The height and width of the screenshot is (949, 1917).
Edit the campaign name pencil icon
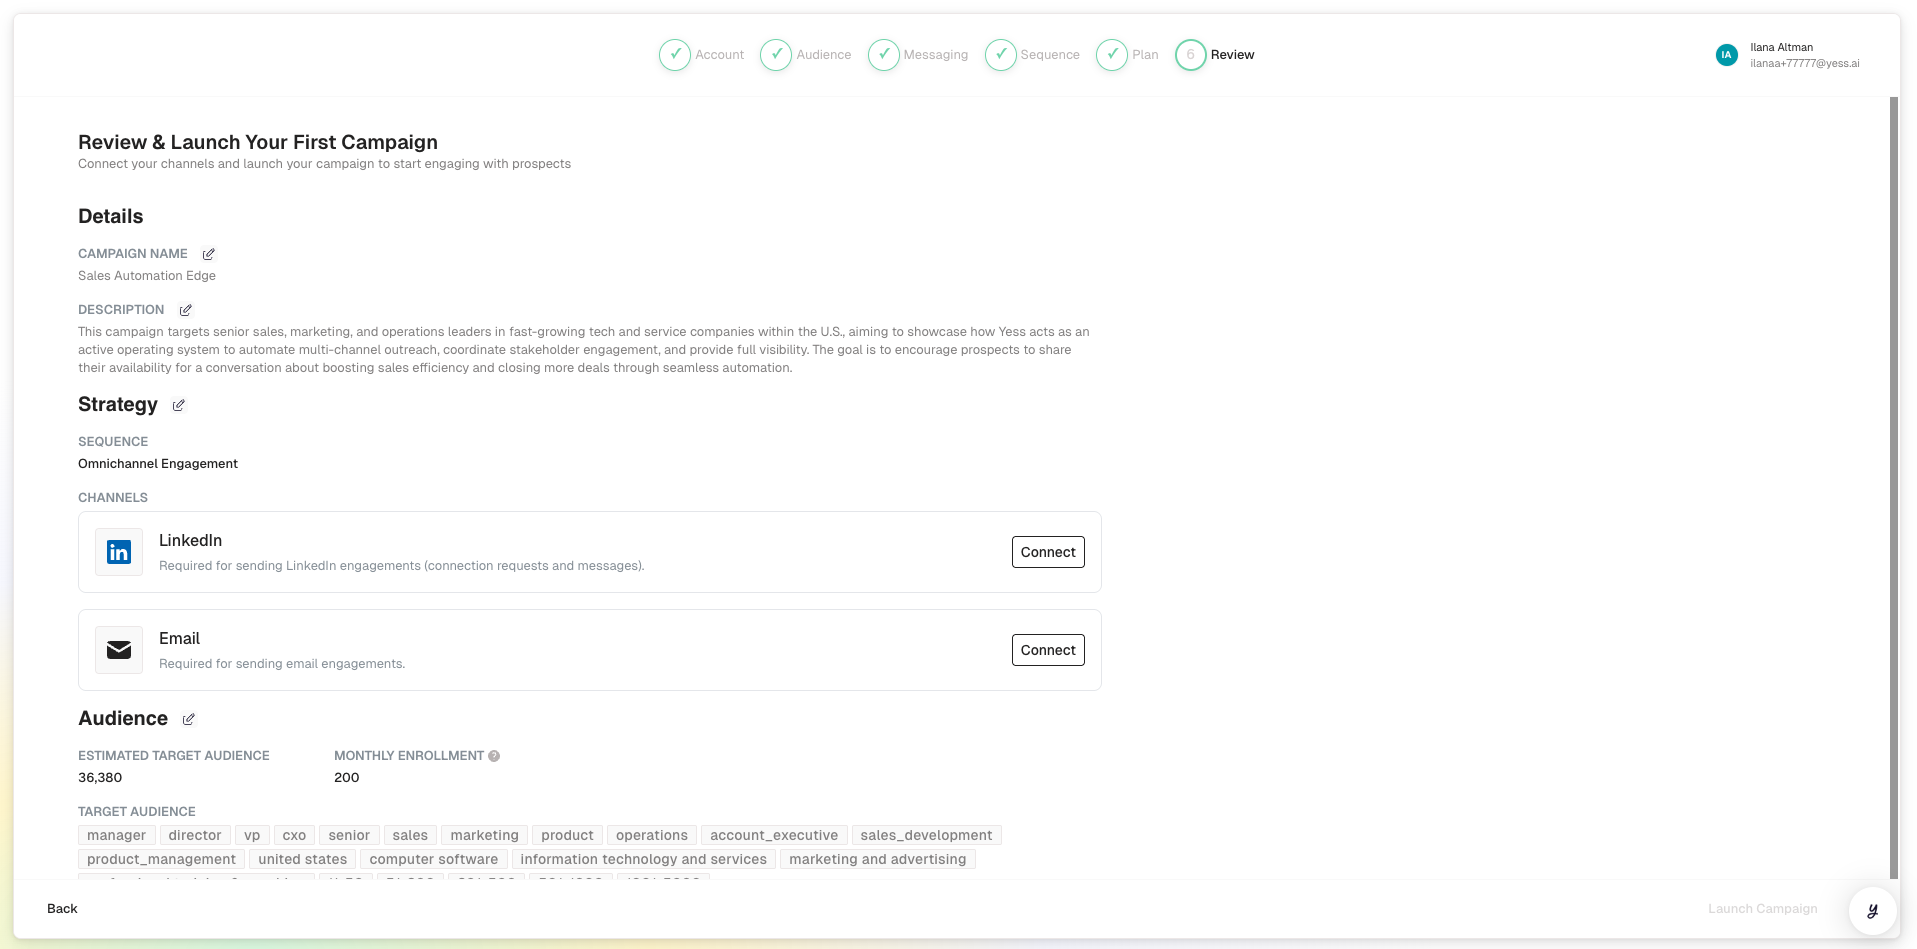coord(208,254)
